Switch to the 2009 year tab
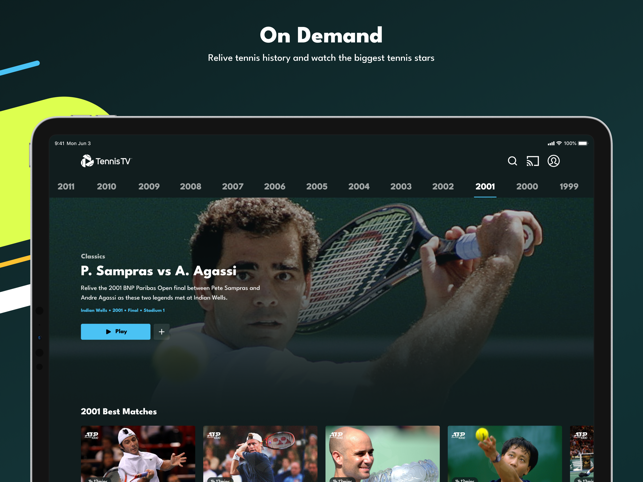This screenshot has width=643, height=482. tap(149, 186)
